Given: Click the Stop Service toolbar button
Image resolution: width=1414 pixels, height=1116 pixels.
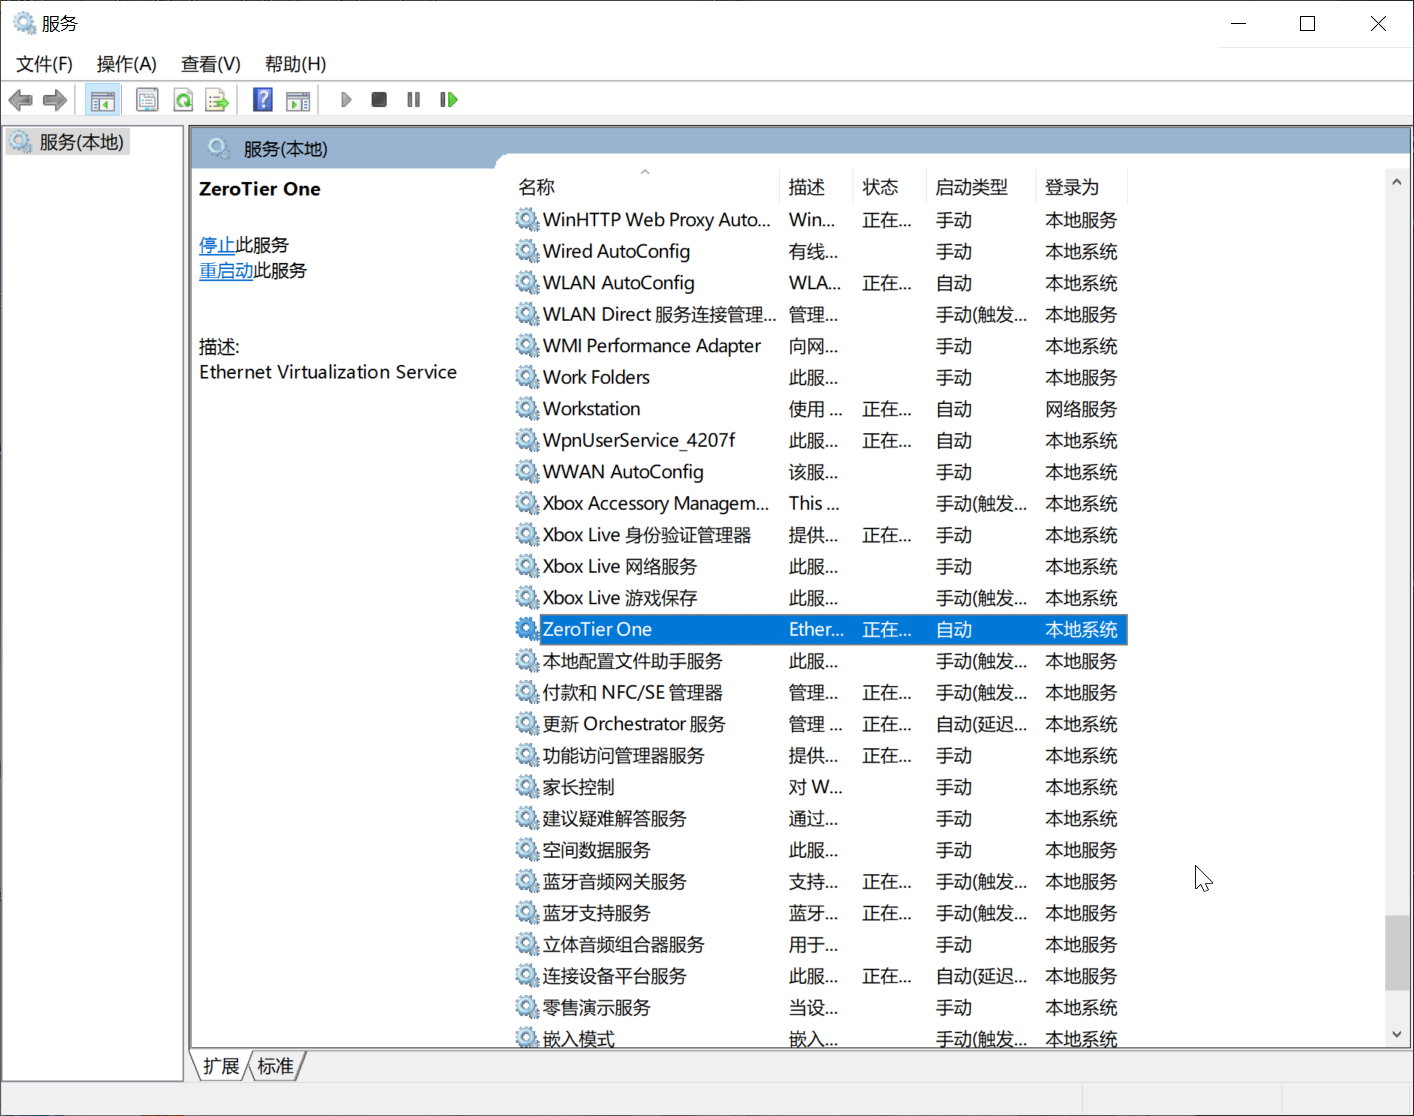Looking at the screenshot, I should 379,100.
